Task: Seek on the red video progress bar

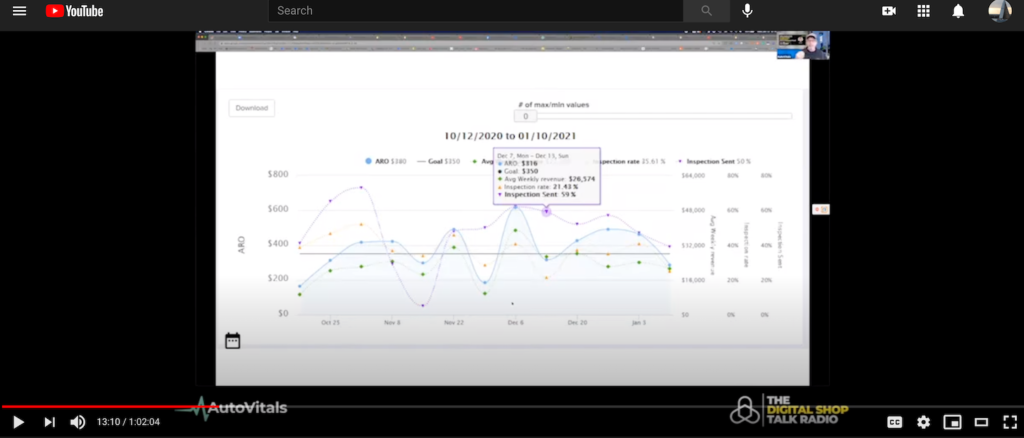Action: pos(512,407)
